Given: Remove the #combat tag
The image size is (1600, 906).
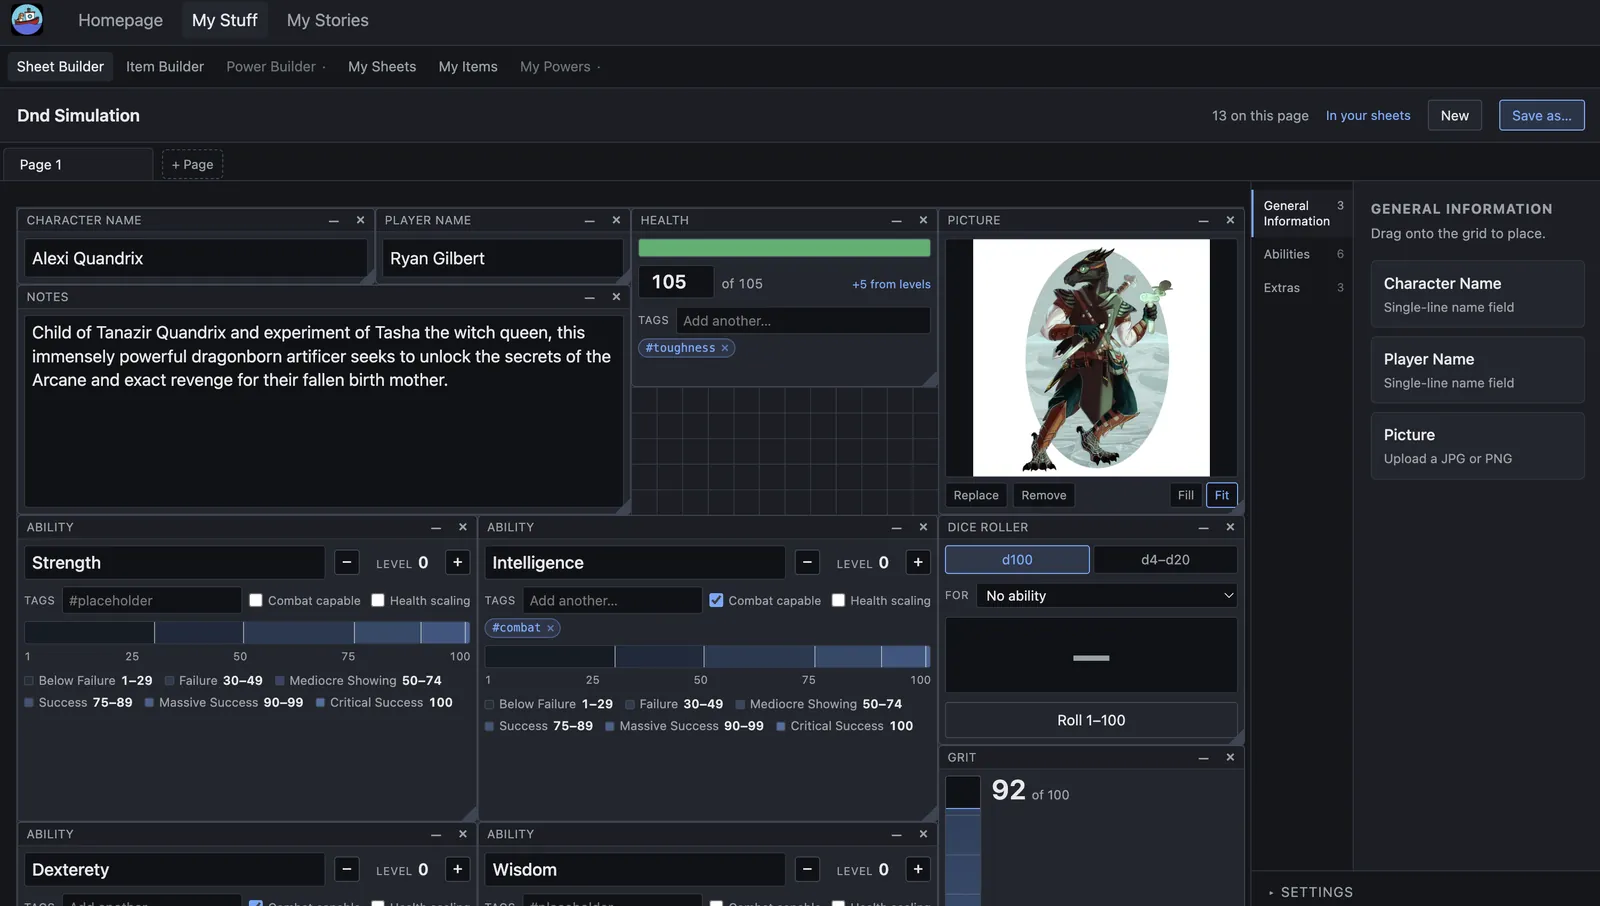Looking at the screenshot, I should pos(550,628).
